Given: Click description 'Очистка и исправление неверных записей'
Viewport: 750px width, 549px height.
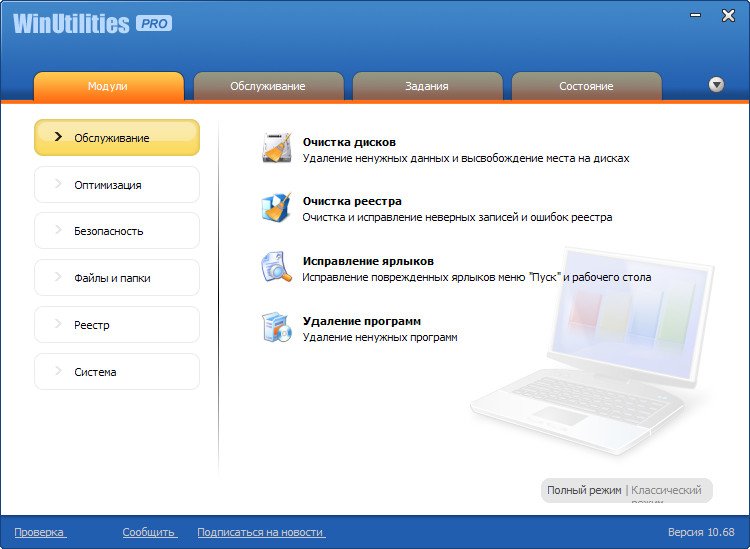Looking at the screenshot, I should 457,218.
